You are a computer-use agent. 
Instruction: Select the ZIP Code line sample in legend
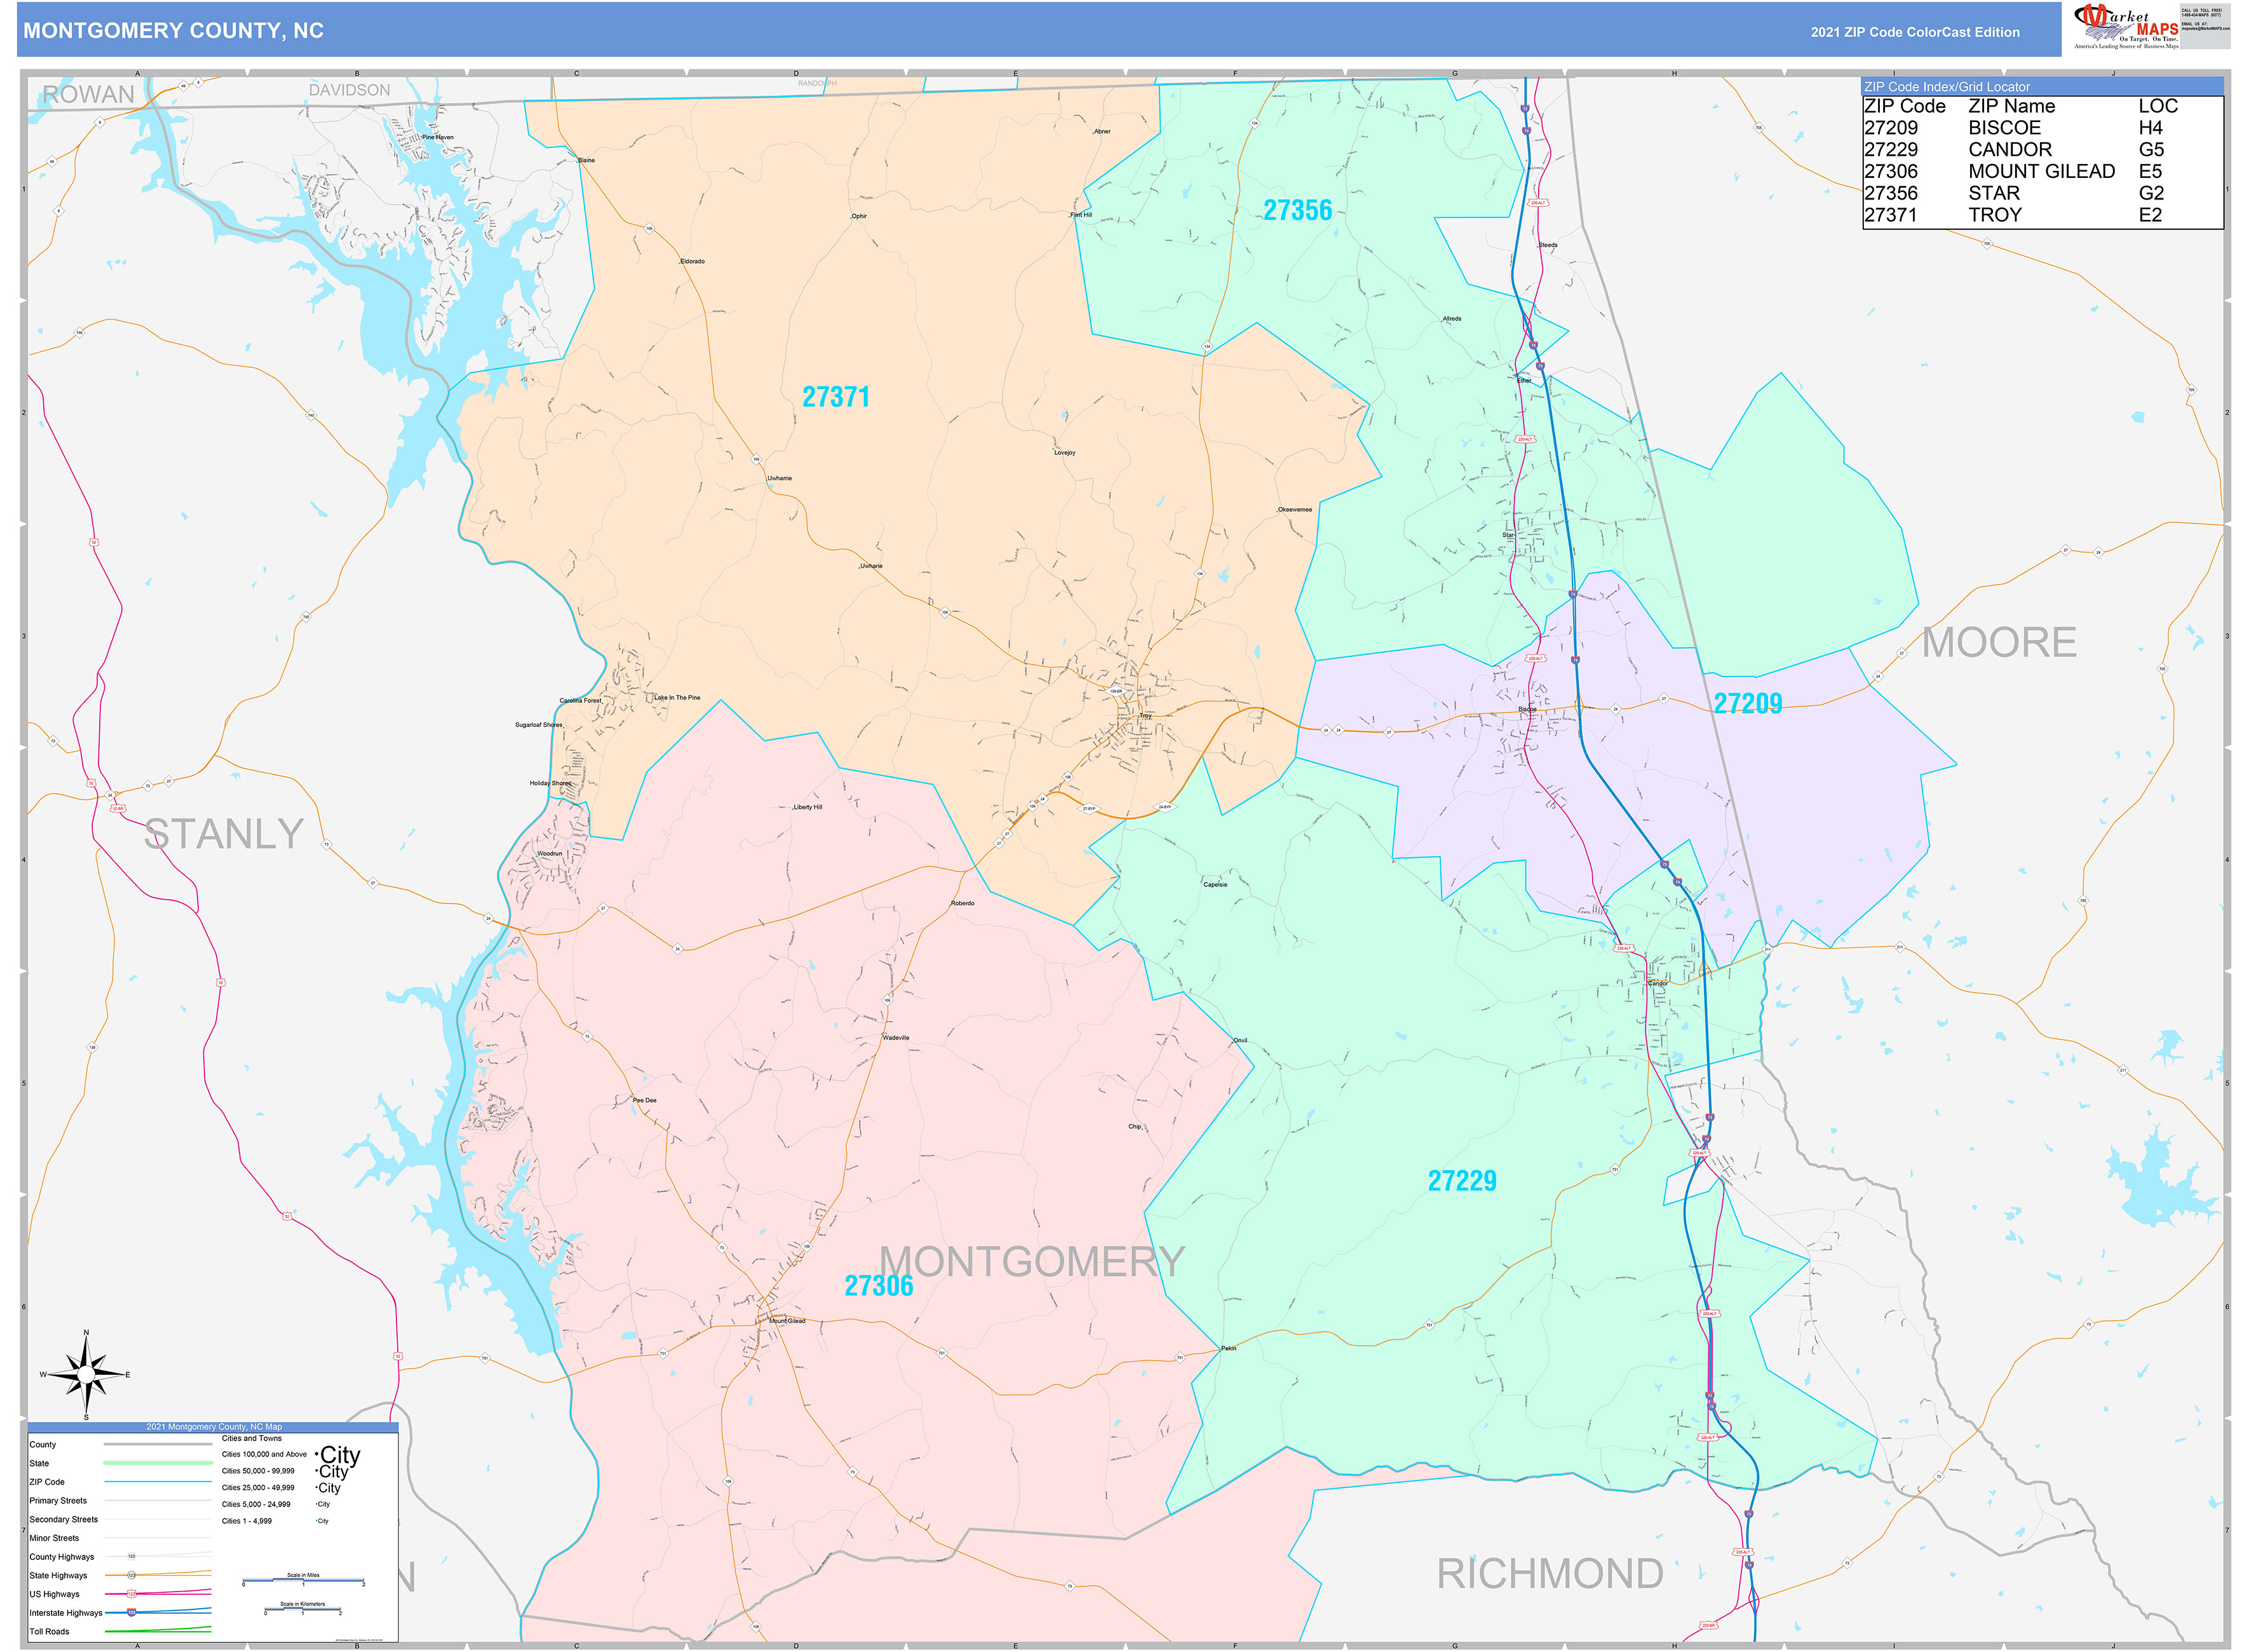click(x=158, y=1482)
